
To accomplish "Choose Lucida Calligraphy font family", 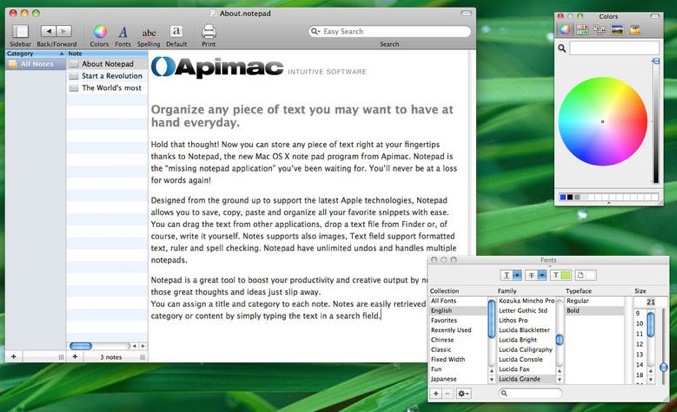I will [x=526, y=350].
